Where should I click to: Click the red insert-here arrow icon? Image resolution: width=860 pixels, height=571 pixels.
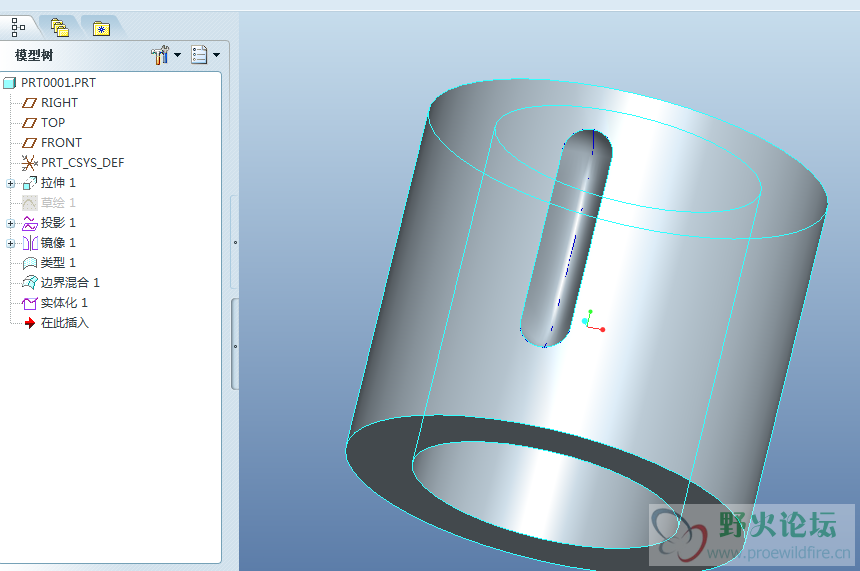[x=30, y=323]
